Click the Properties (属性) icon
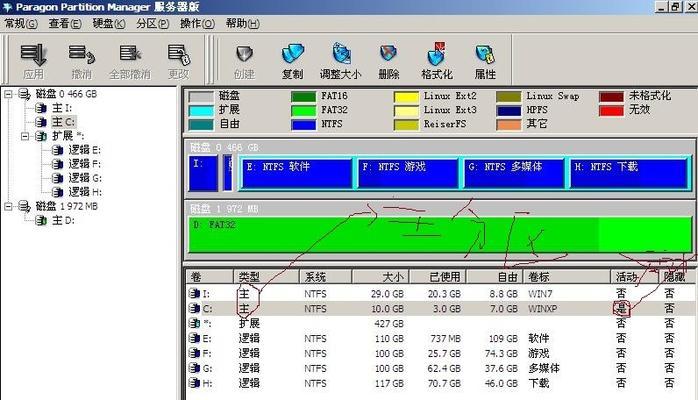The height and width of the screenshot is (400, 698). pos(485,54)
